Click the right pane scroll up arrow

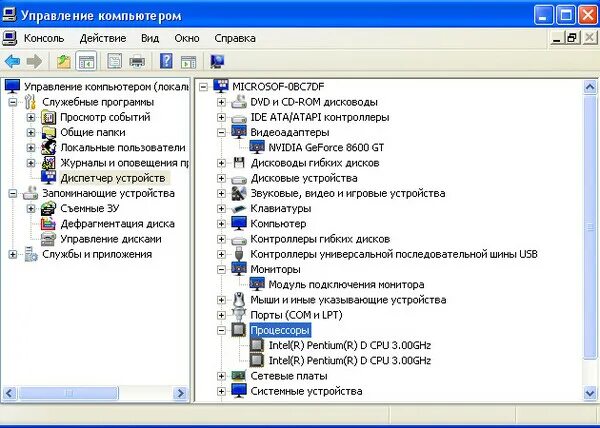[x=590, y=88]
